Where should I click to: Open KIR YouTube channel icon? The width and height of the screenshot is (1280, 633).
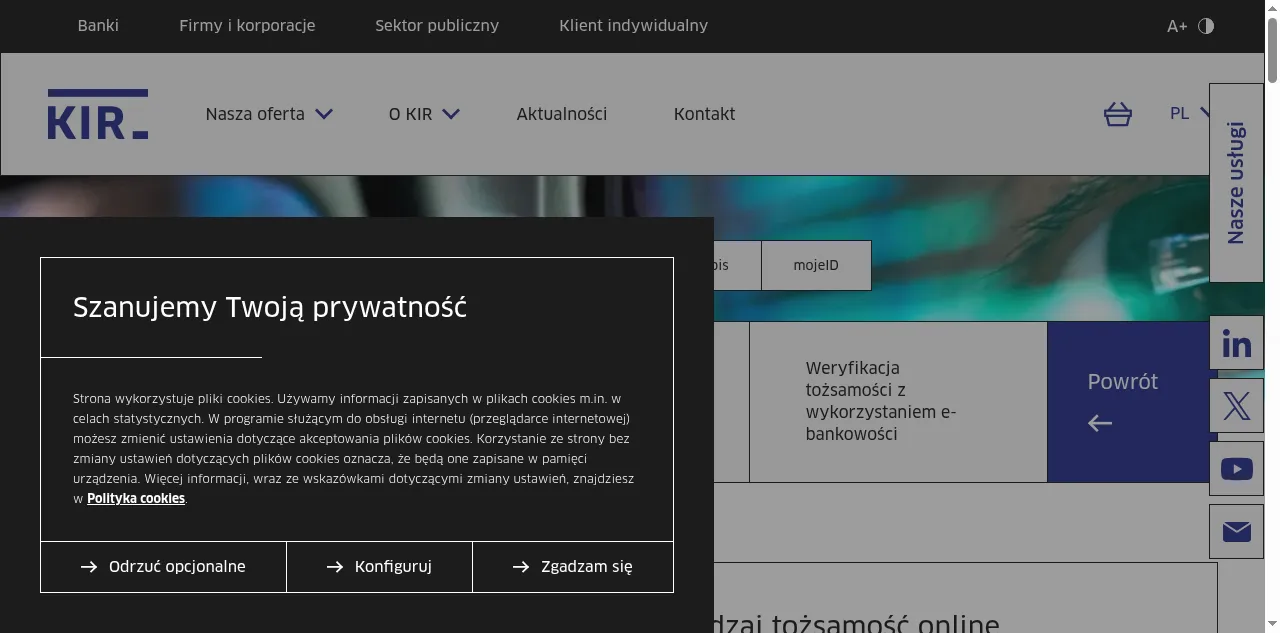[x=1237, y=468]
